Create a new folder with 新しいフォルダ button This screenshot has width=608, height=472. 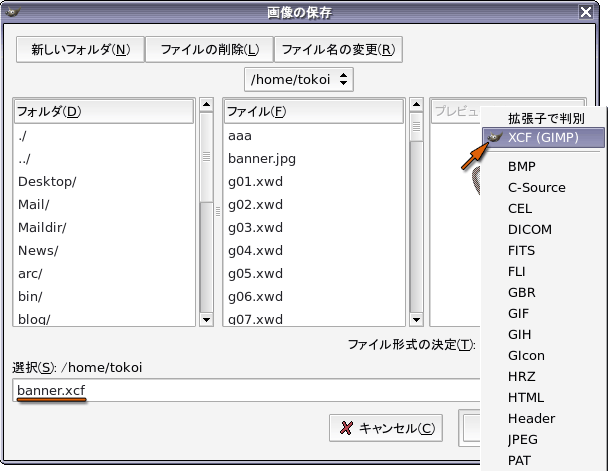[80, 49]
